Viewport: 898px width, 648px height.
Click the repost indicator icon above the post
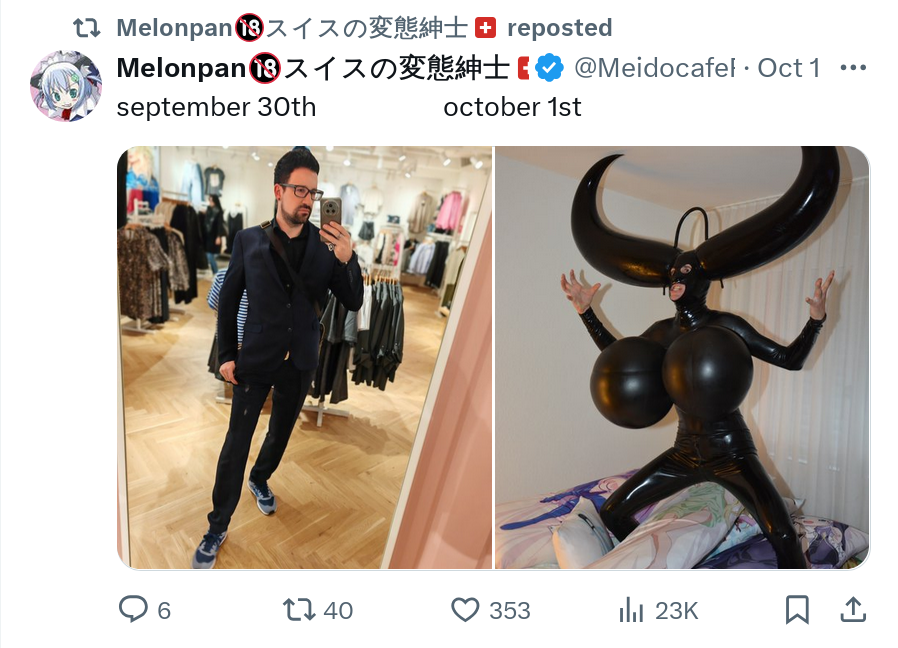(x=87, y=28)
